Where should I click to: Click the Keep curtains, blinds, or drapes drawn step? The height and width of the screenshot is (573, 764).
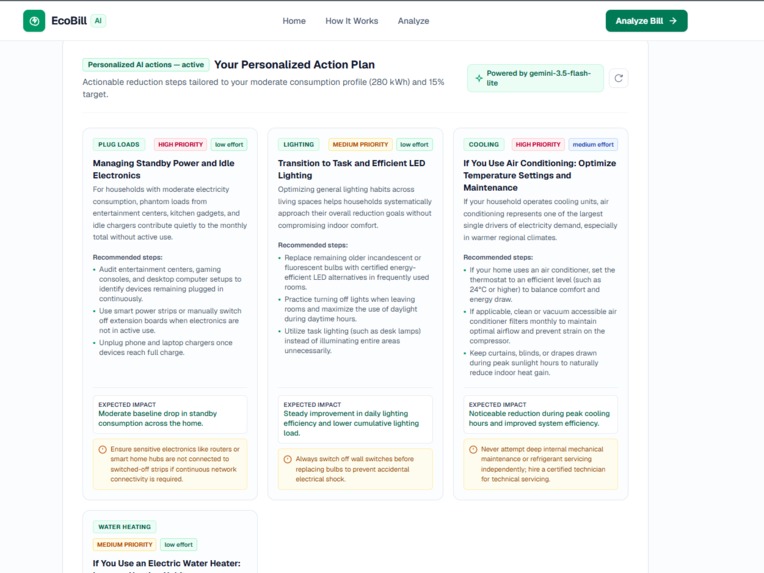[534, 363]
